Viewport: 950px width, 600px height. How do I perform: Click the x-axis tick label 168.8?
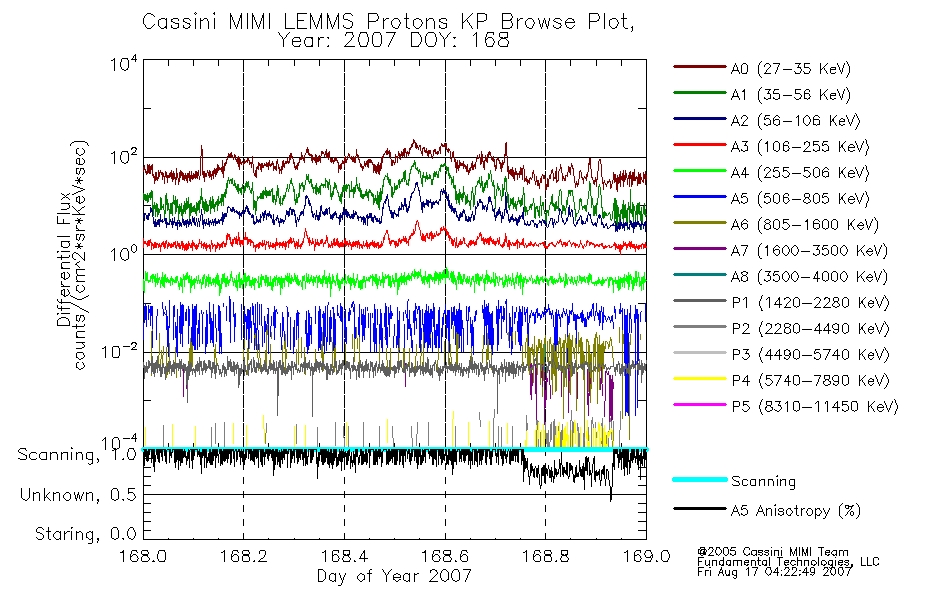[x=545, y=556]
